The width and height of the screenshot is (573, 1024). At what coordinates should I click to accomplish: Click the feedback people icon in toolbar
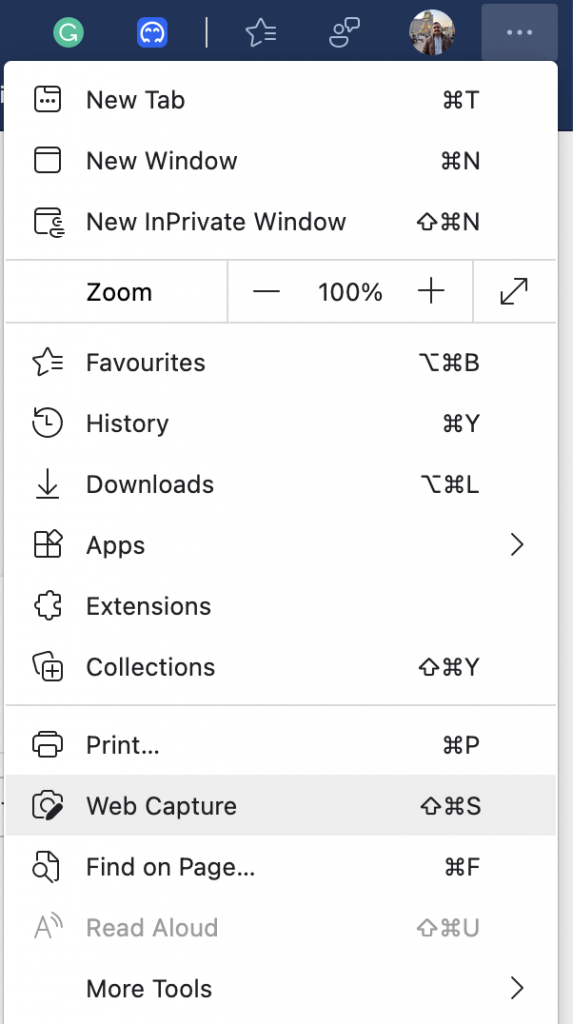(344, 32)
